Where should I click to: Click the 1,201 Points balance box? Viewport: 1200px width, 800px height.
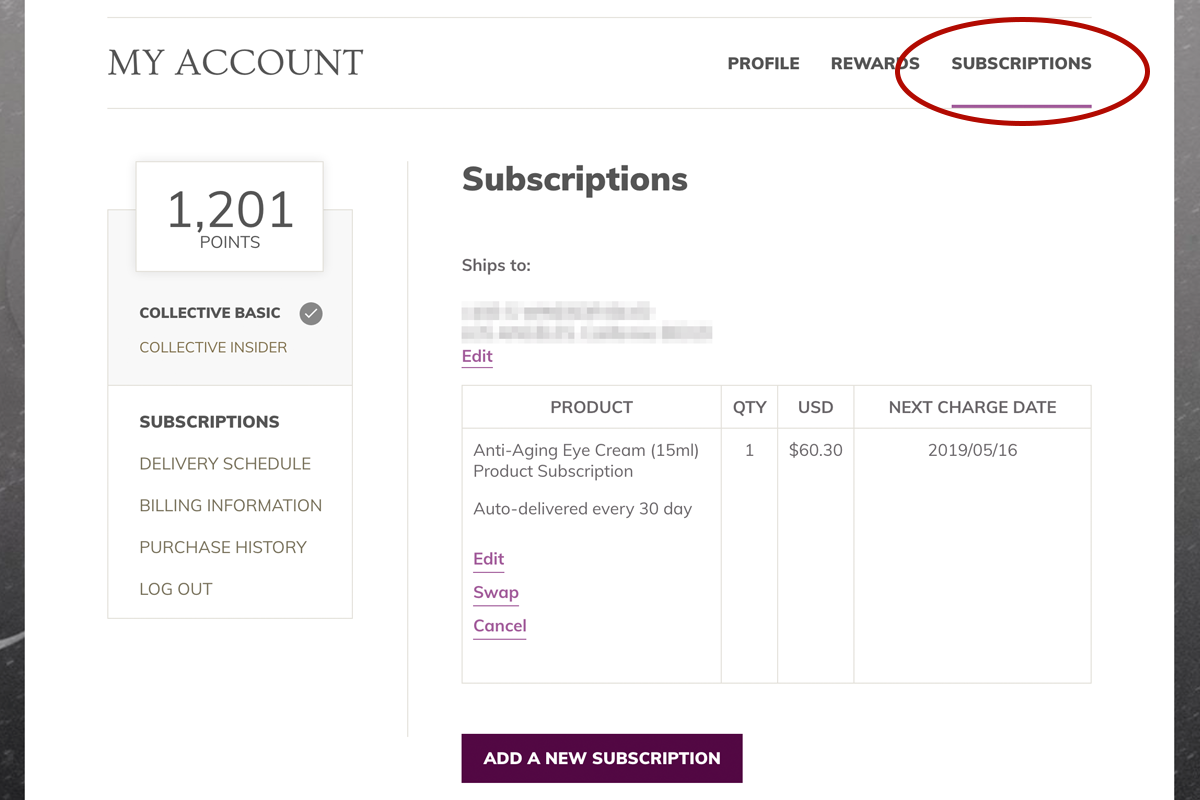click(229, 217)
